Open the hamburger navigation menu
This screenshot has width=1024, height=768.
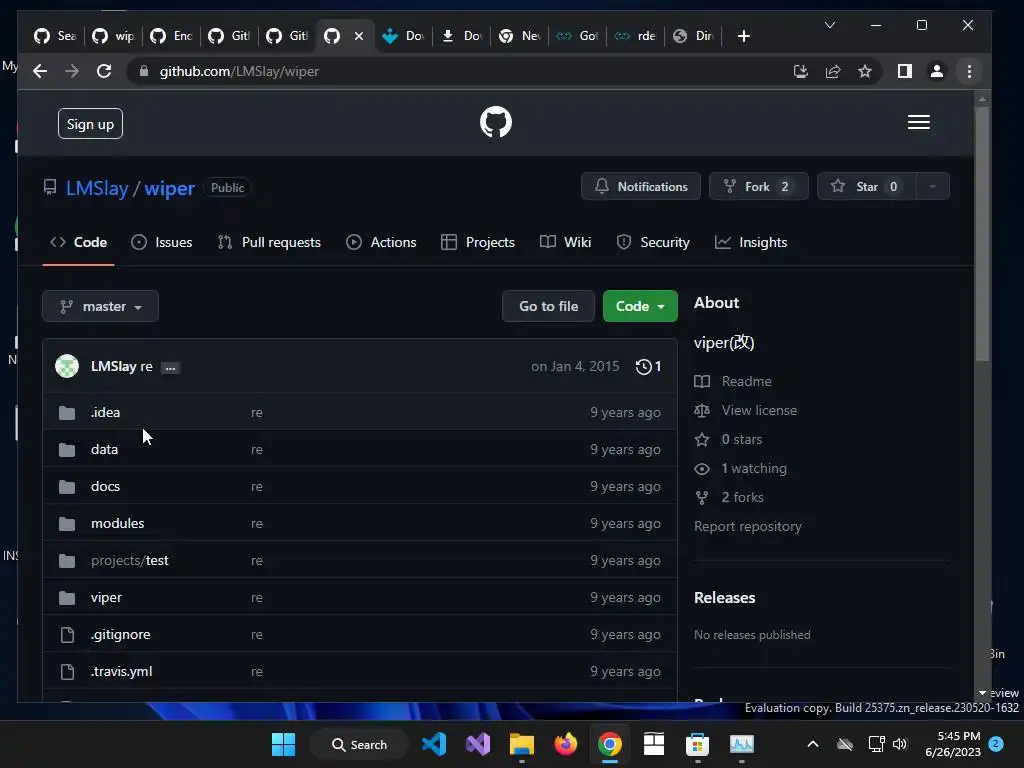coord(918,122)
